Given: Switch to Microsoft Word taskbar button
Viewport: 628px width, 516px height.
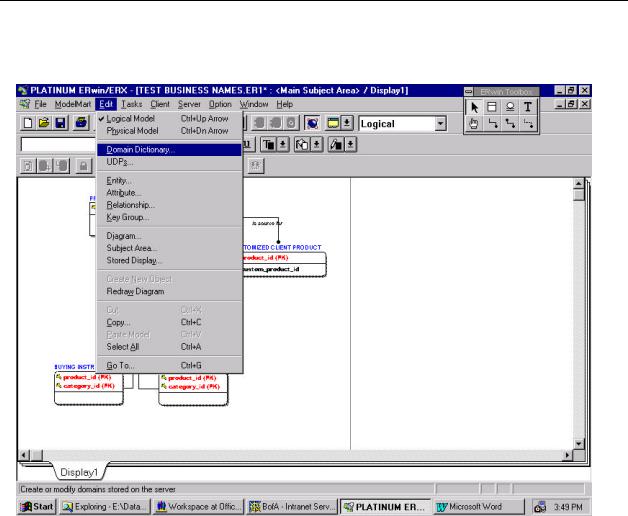Looking at the screenshot, I should tap(479, 507).
